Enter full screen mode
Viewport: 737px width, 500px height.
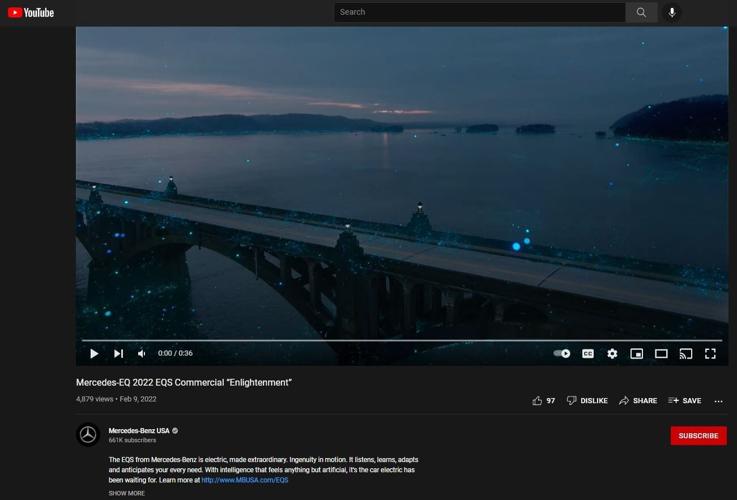pos(710,353)
